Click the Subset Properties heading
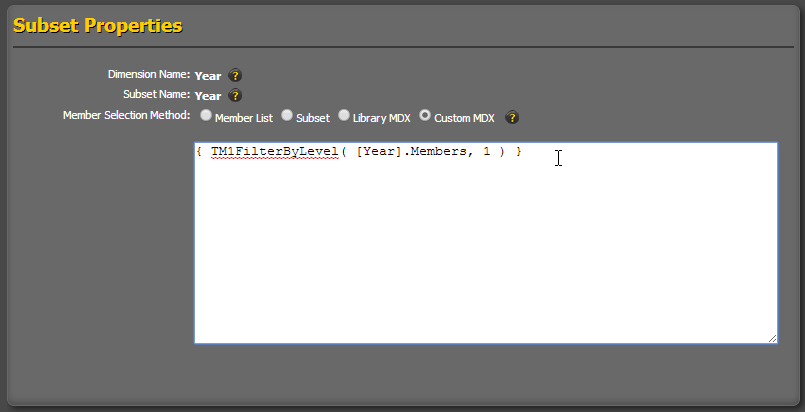This screenshot has height=412, width=805. tap(98, 25)
